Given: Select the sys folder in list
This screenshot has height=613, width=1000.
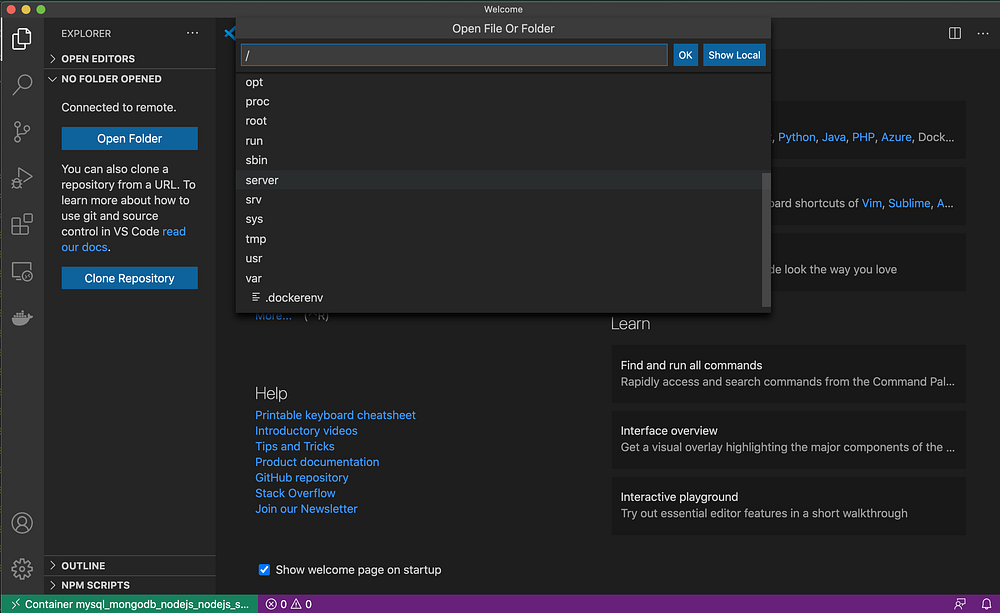Looking at the screenshot, I should pos(499,219).
